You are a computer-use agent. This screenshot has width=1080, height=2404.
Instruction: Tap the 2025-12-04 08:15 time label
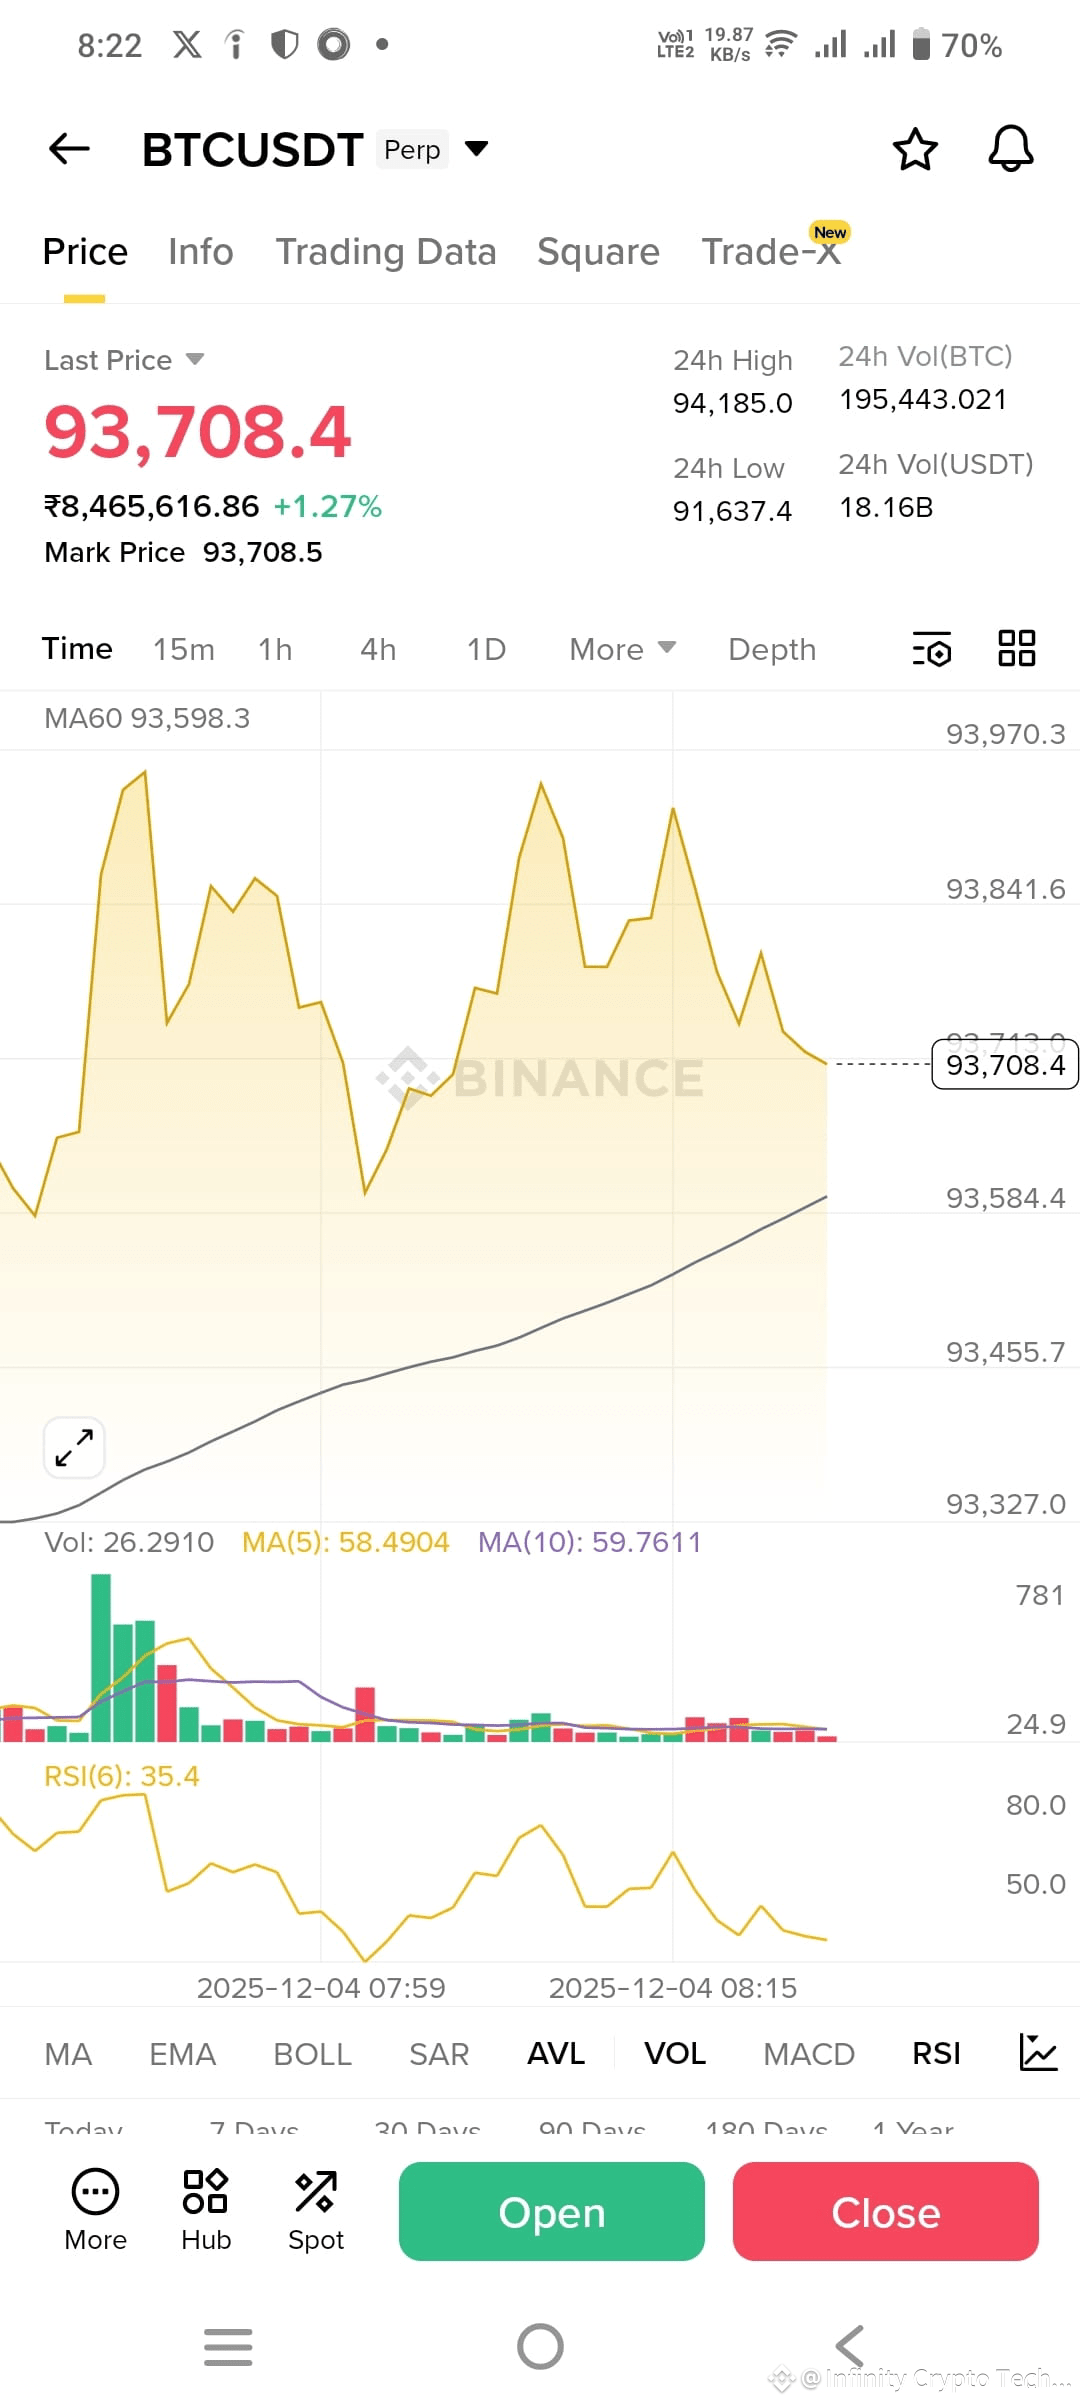tap(673, 1988)
